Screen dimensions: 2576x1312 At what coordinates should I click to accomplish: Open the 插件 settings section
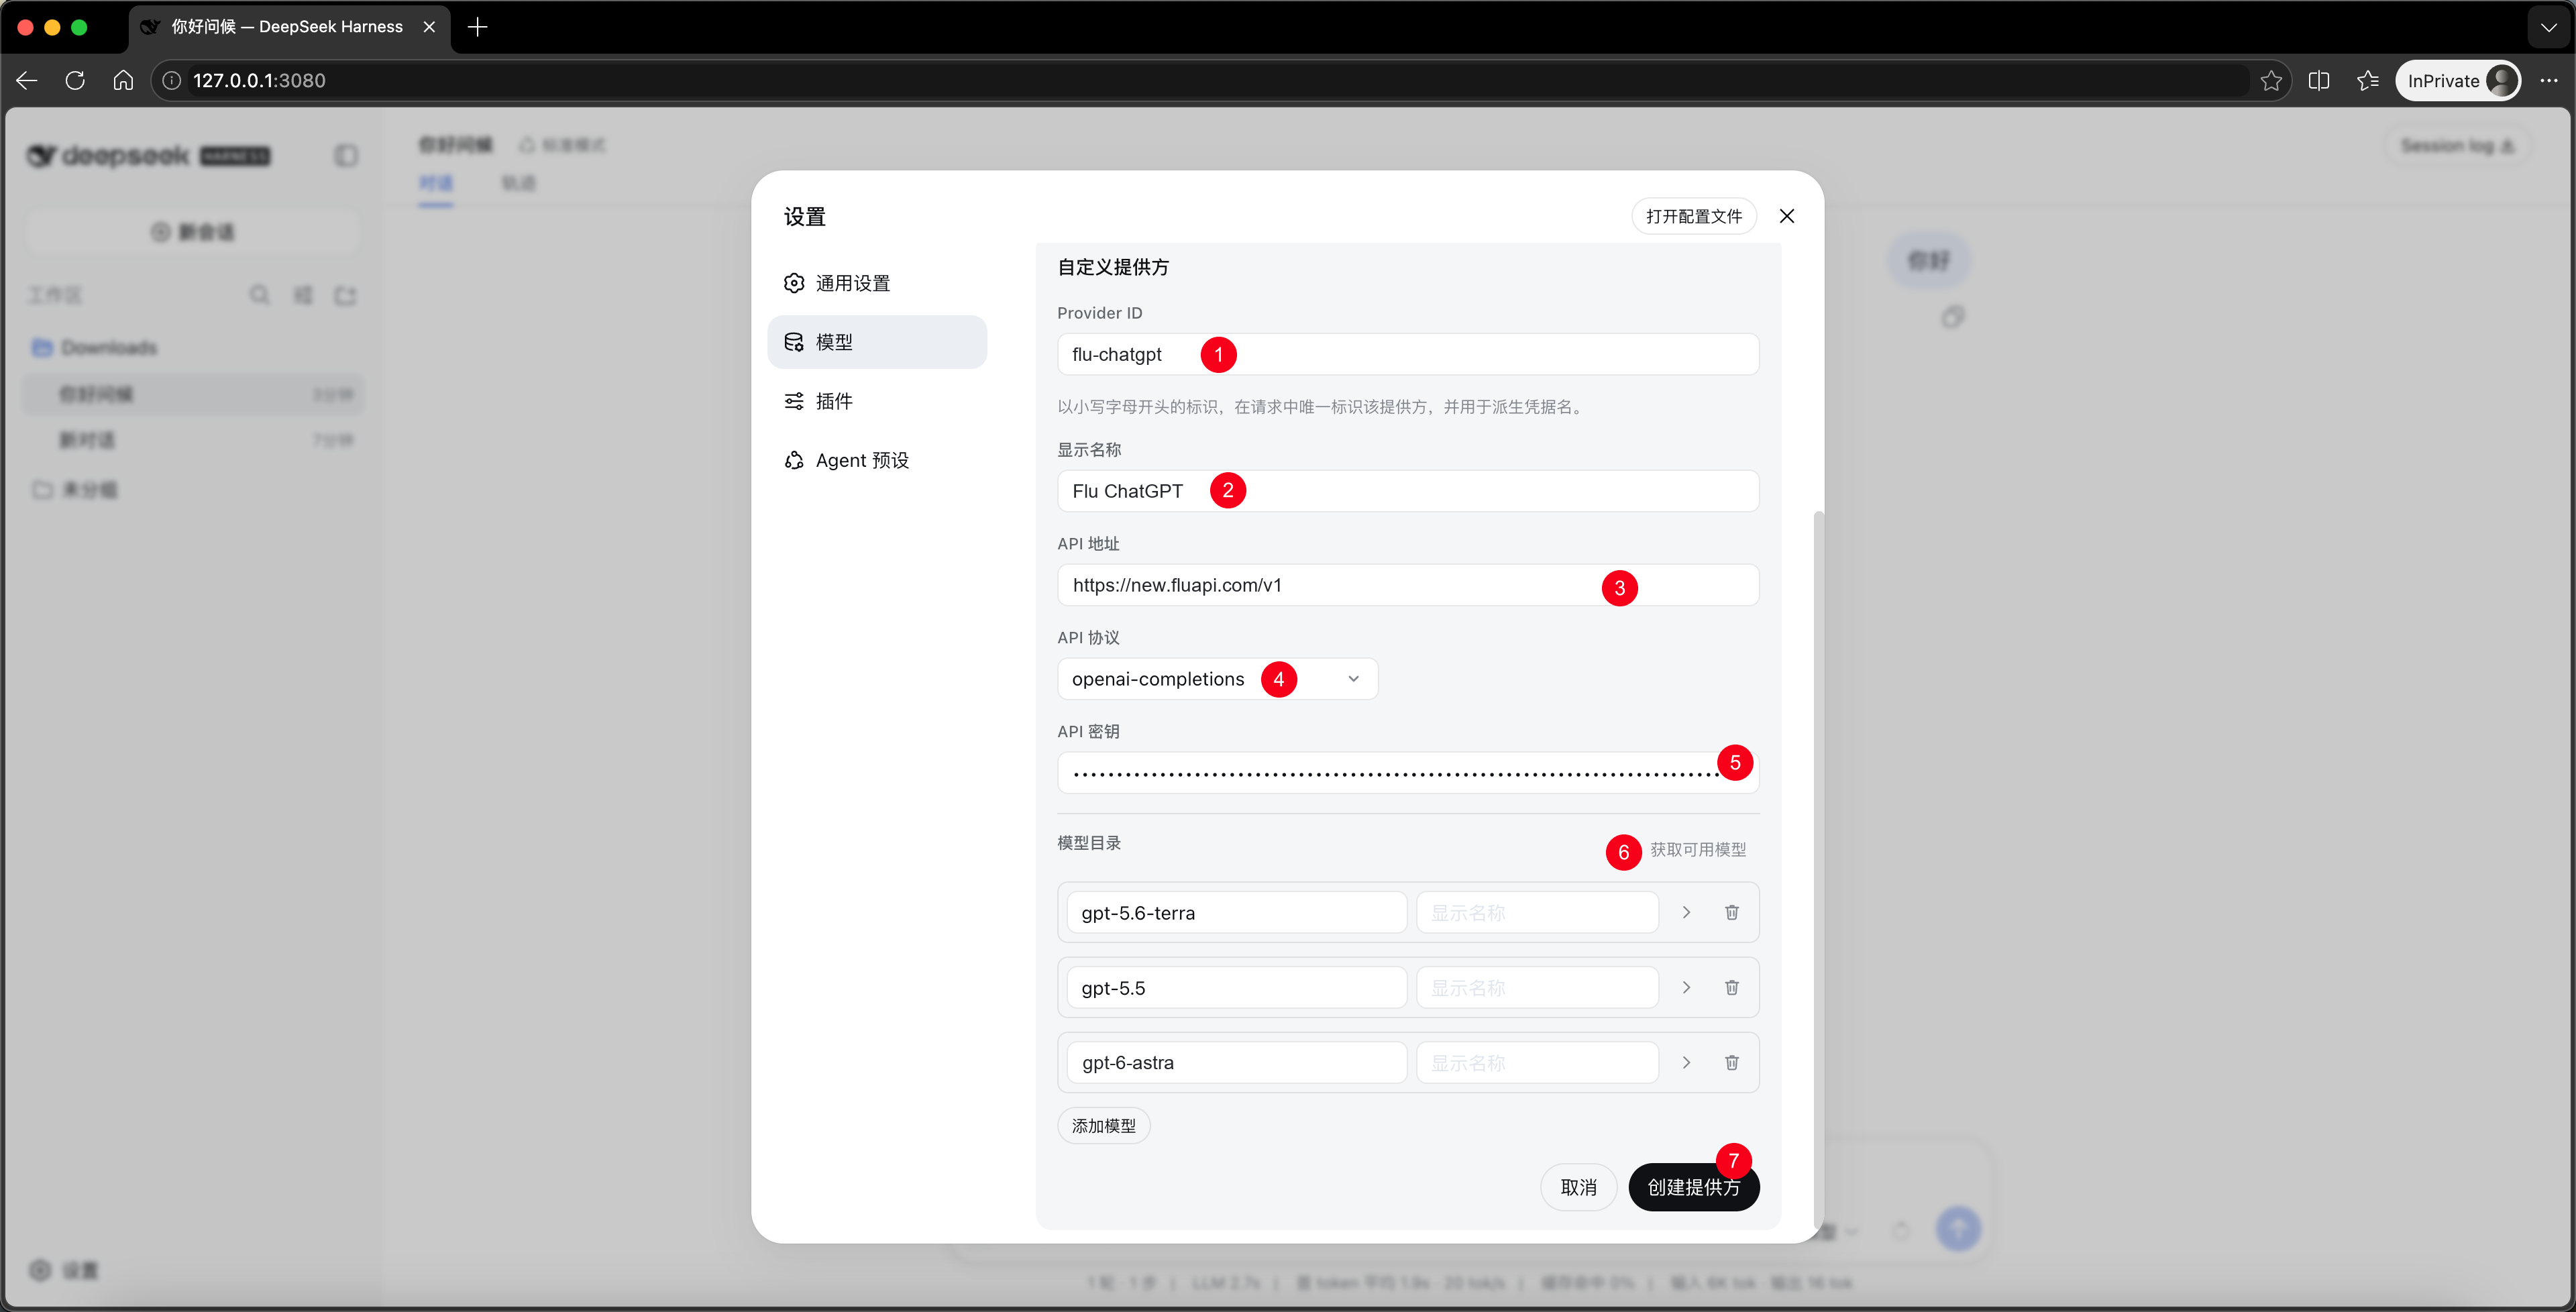tap(877, 401)
